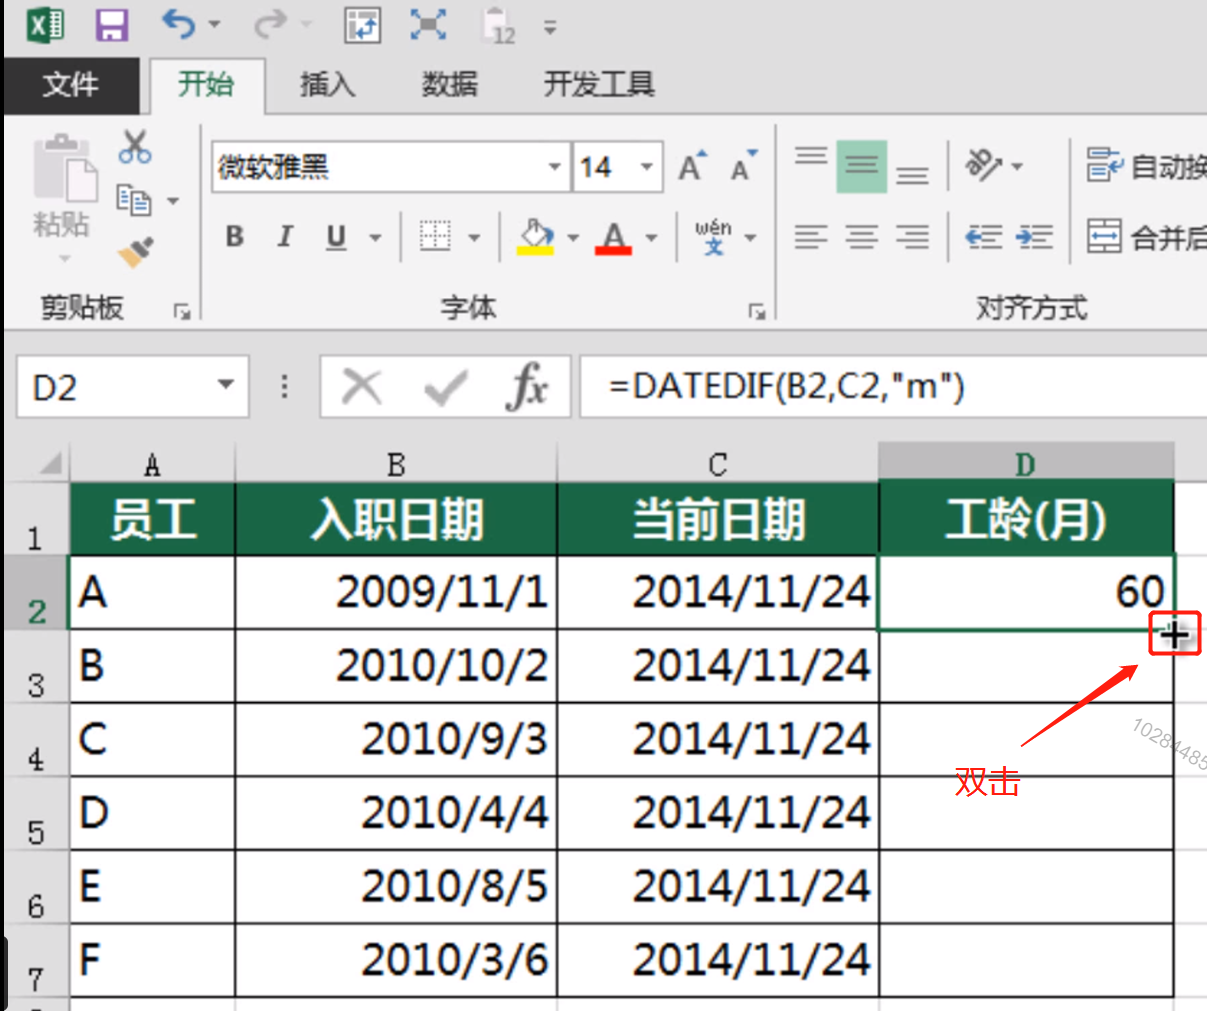The image size is (1207, 1011).
Task: Open the 文件 menu
Action: pos(71,85)
